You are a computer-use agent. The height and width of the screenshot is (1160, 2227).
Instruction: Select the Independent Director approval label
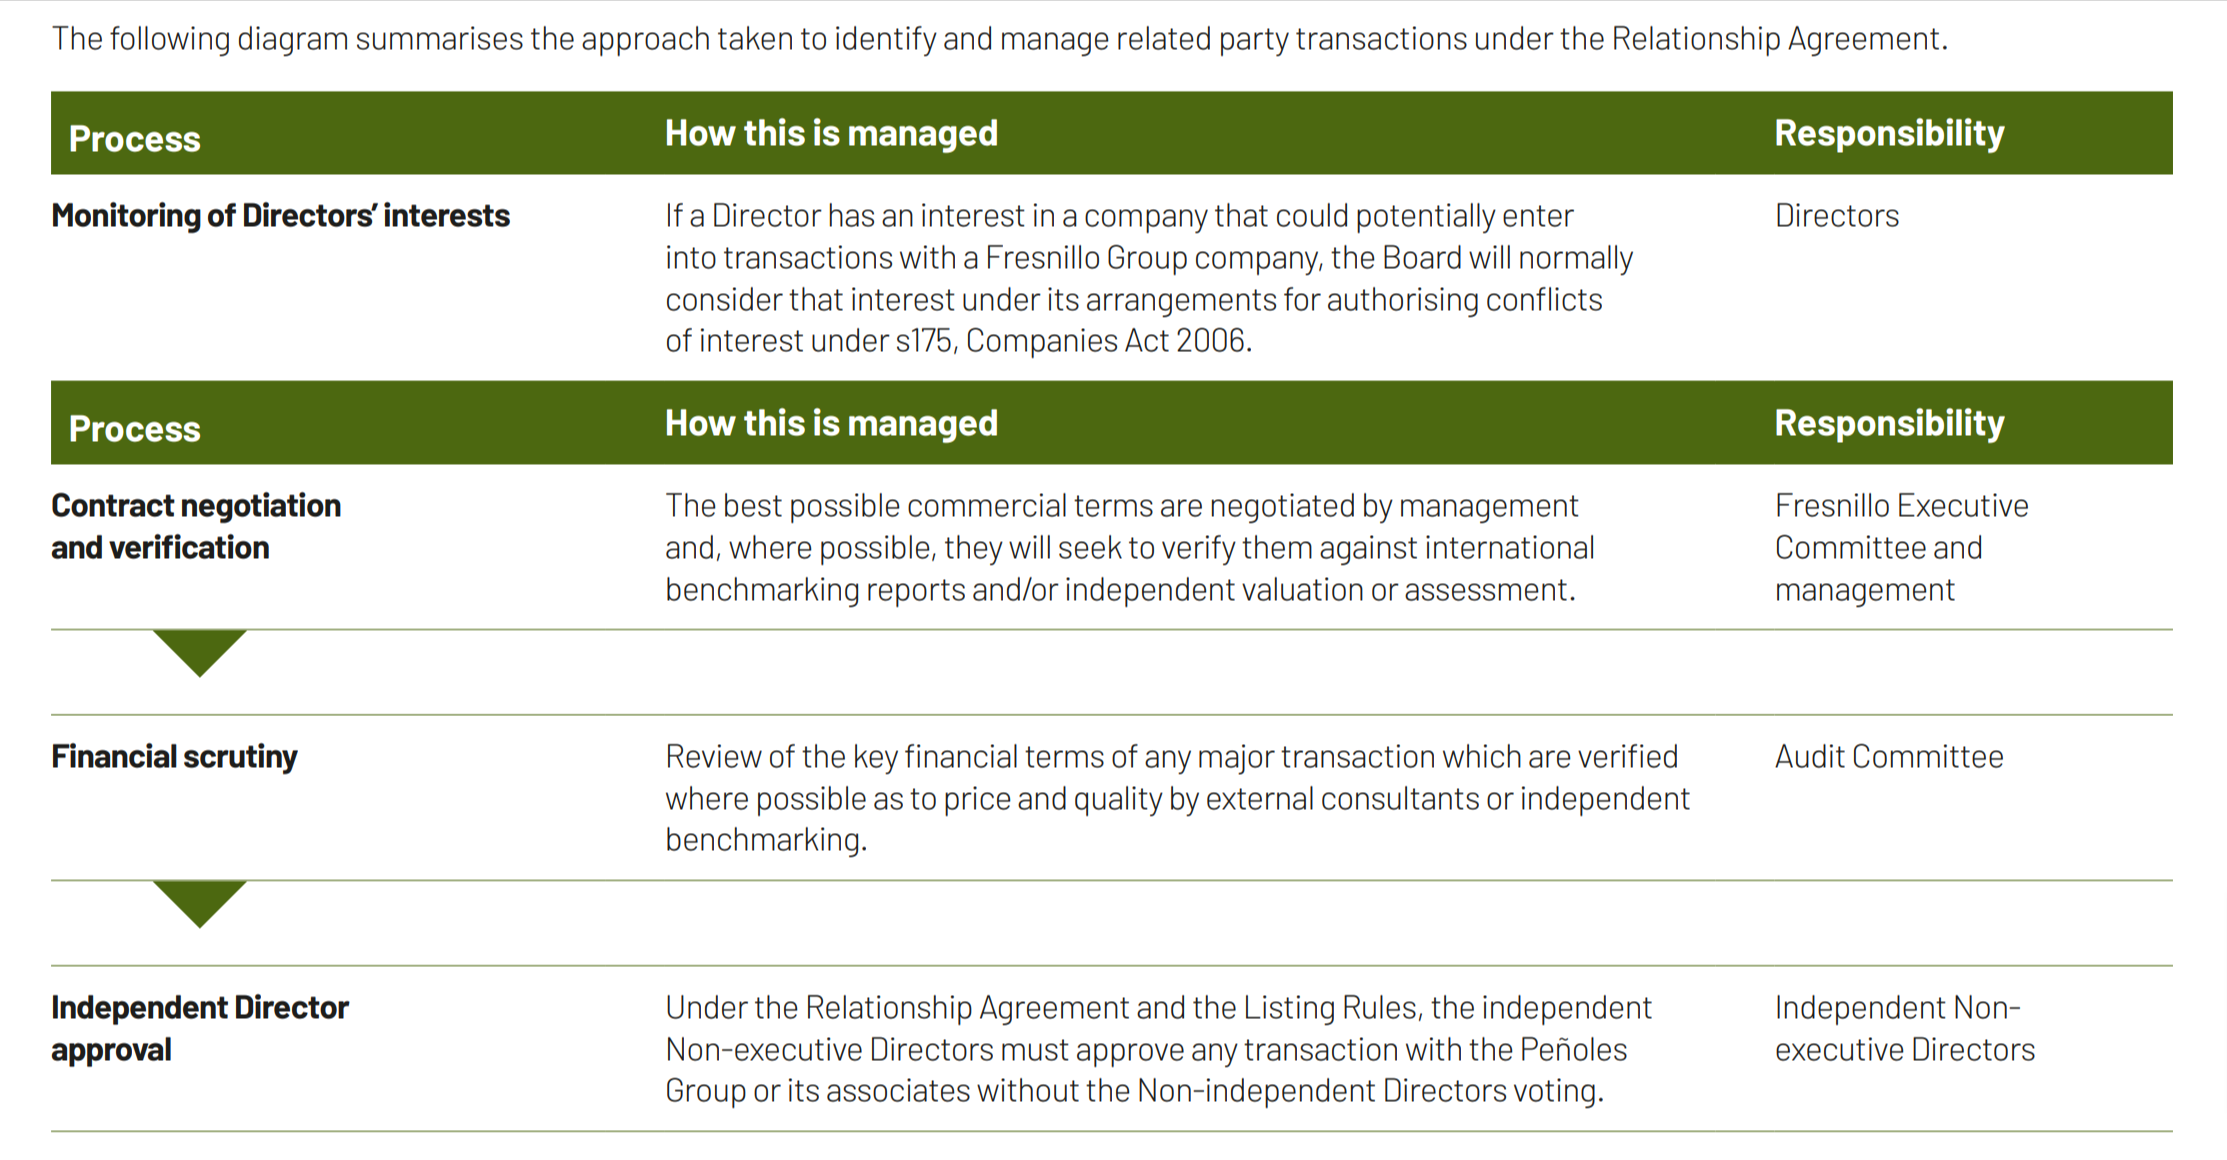click(x=200, y=1028)
